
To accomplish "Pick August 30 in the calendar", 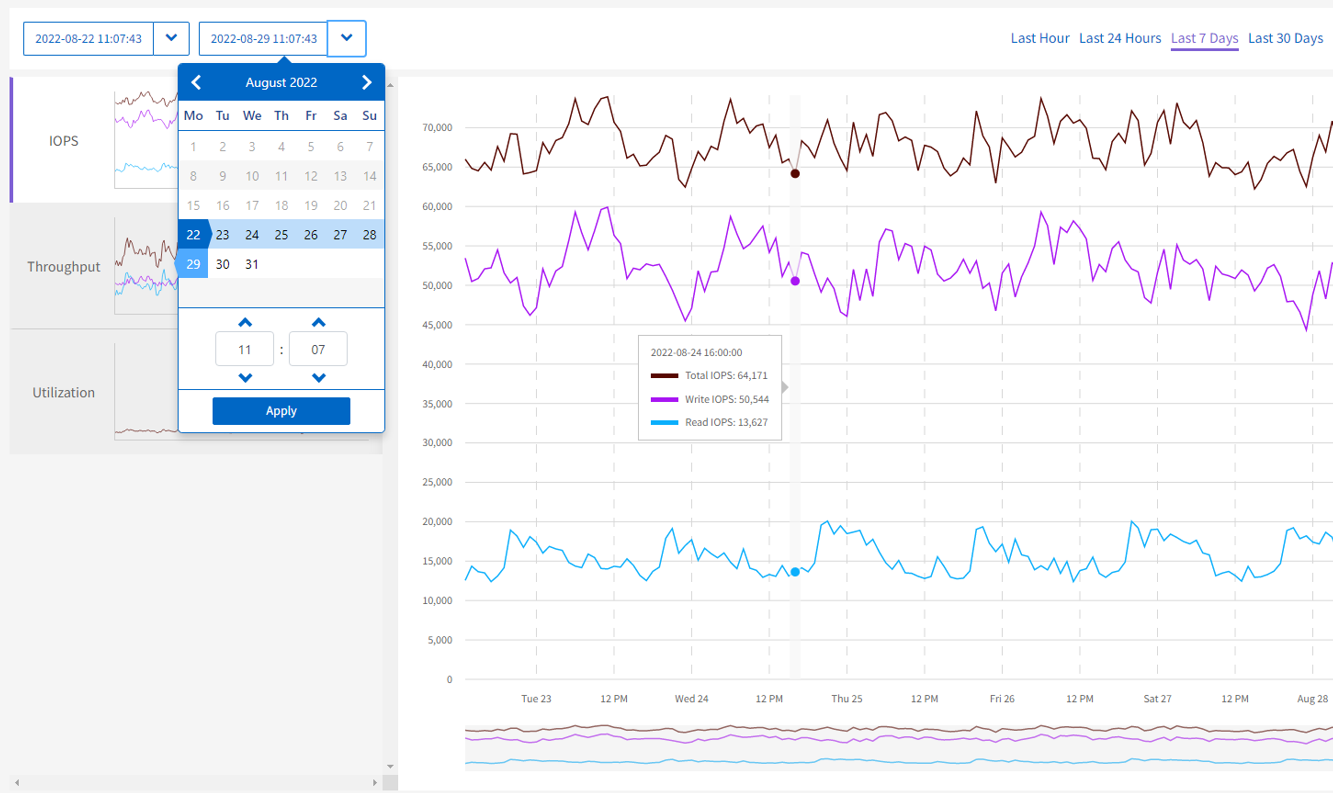I will pos(223,264).
